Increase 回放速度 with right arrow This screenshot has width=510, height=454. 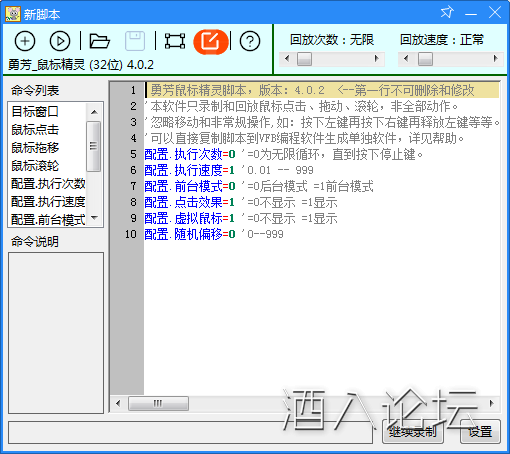tap(496, 59)
